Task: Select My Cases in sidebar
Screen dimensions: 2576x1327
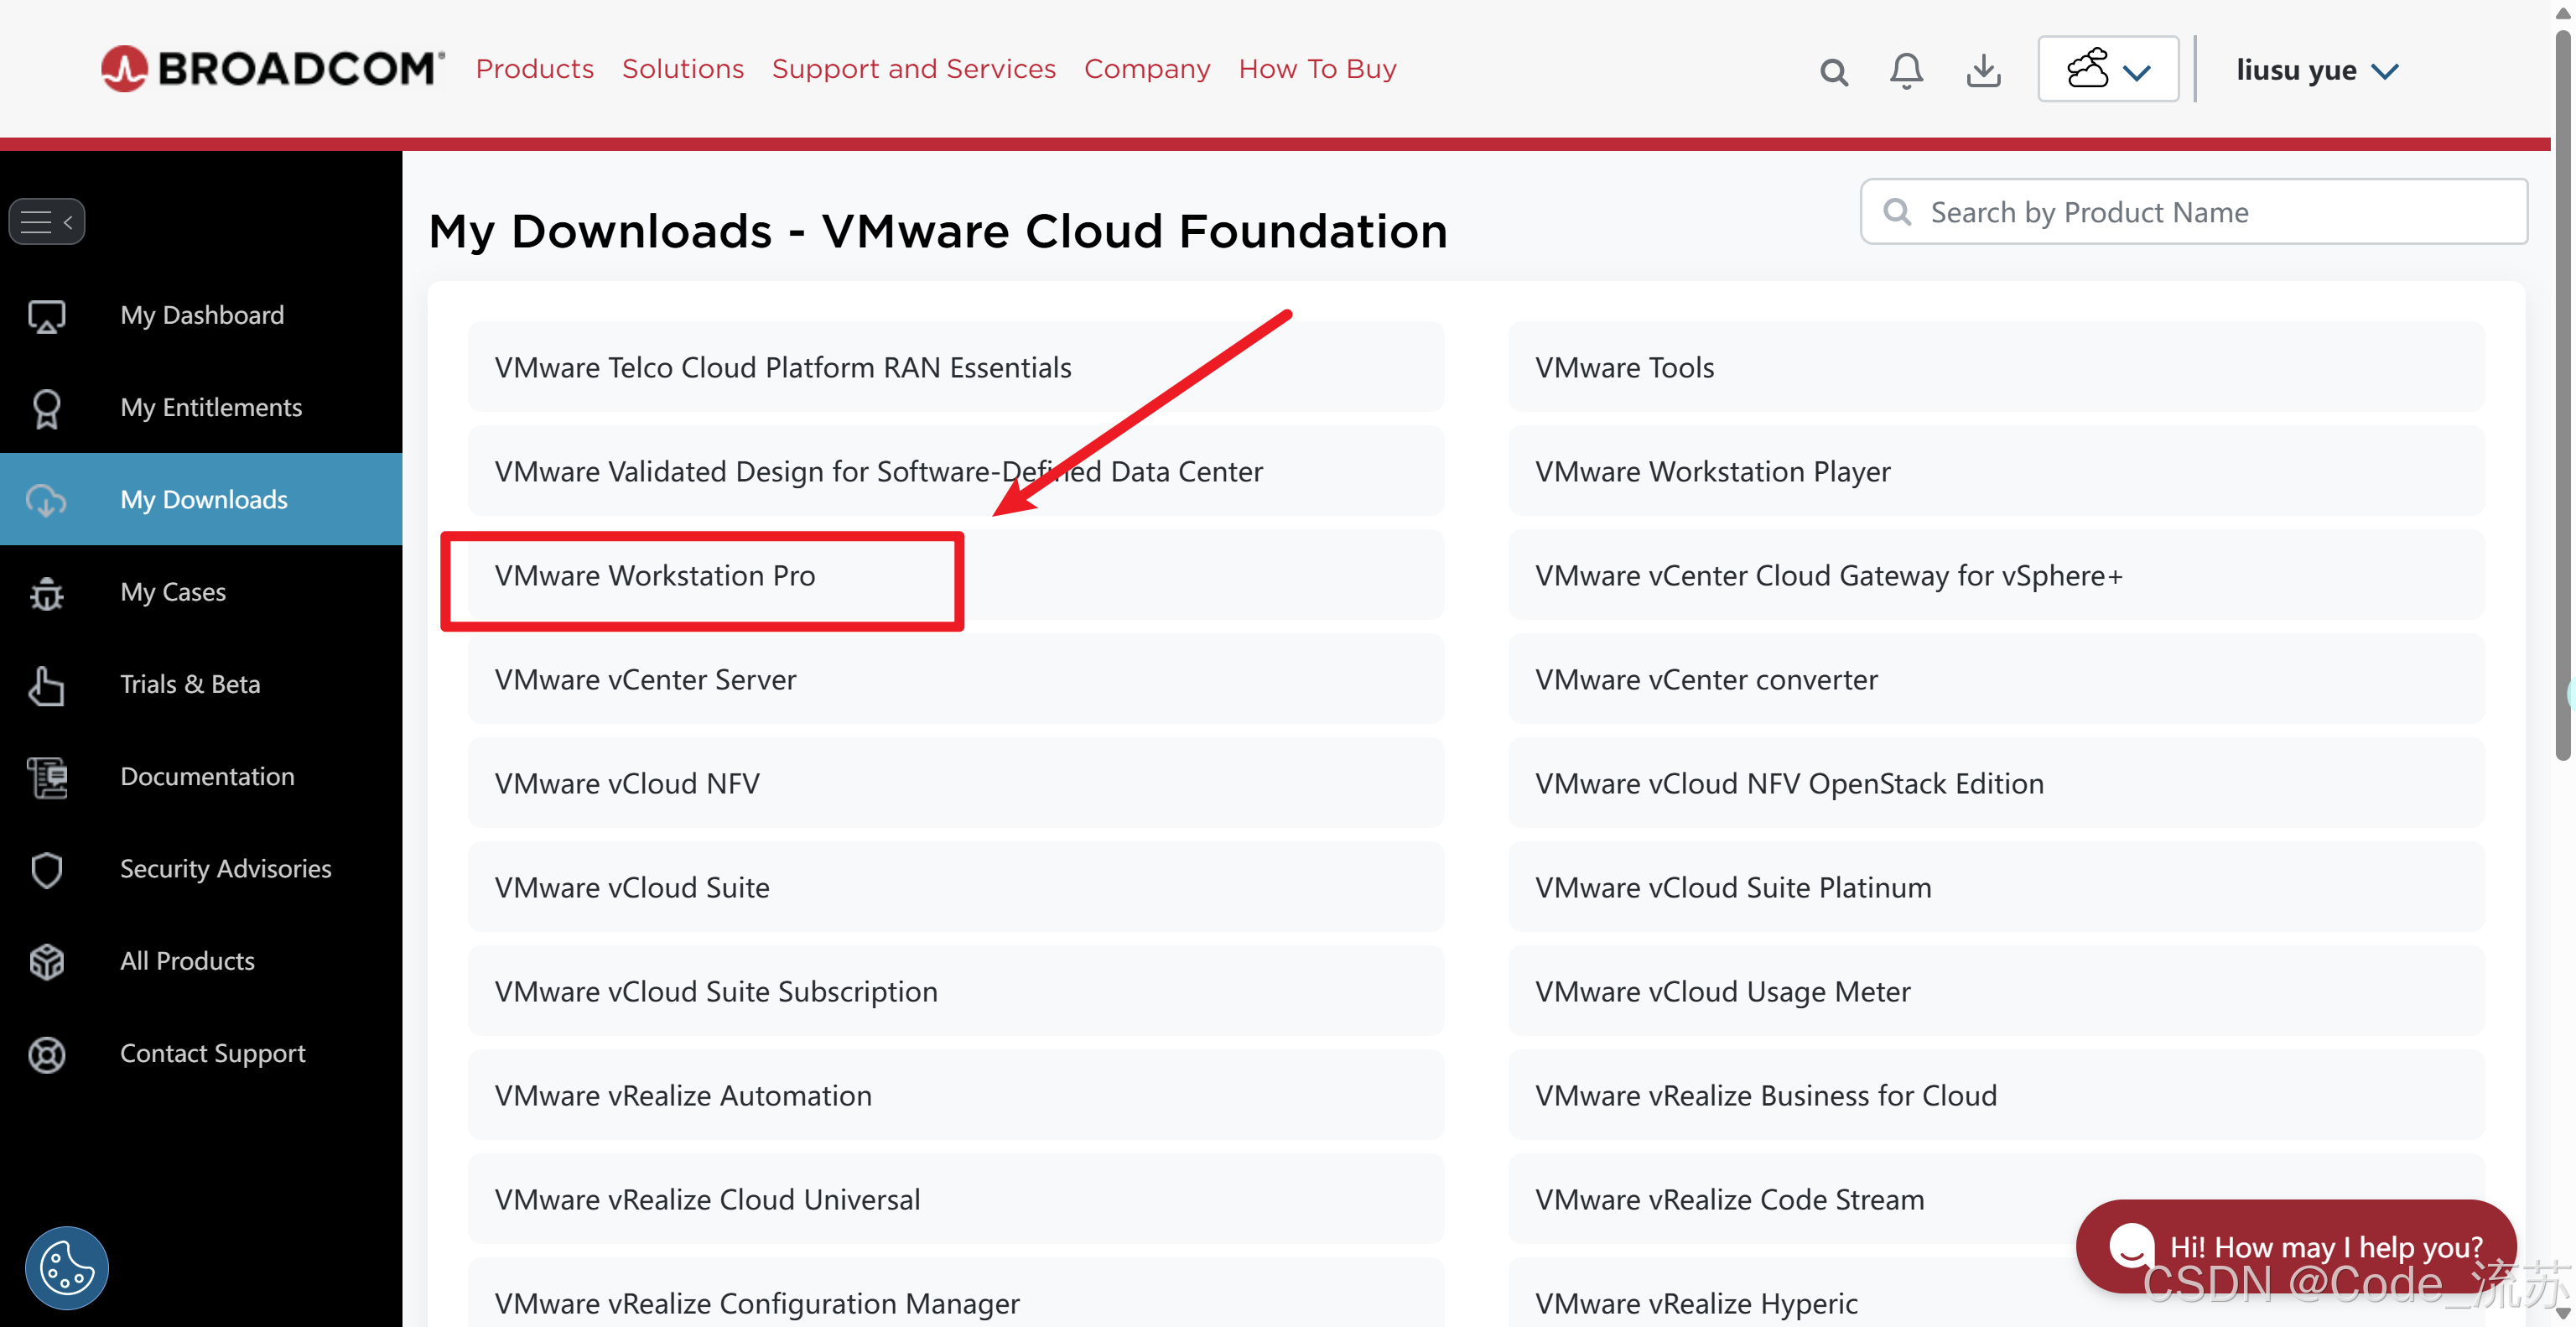Action: point(173,592)
